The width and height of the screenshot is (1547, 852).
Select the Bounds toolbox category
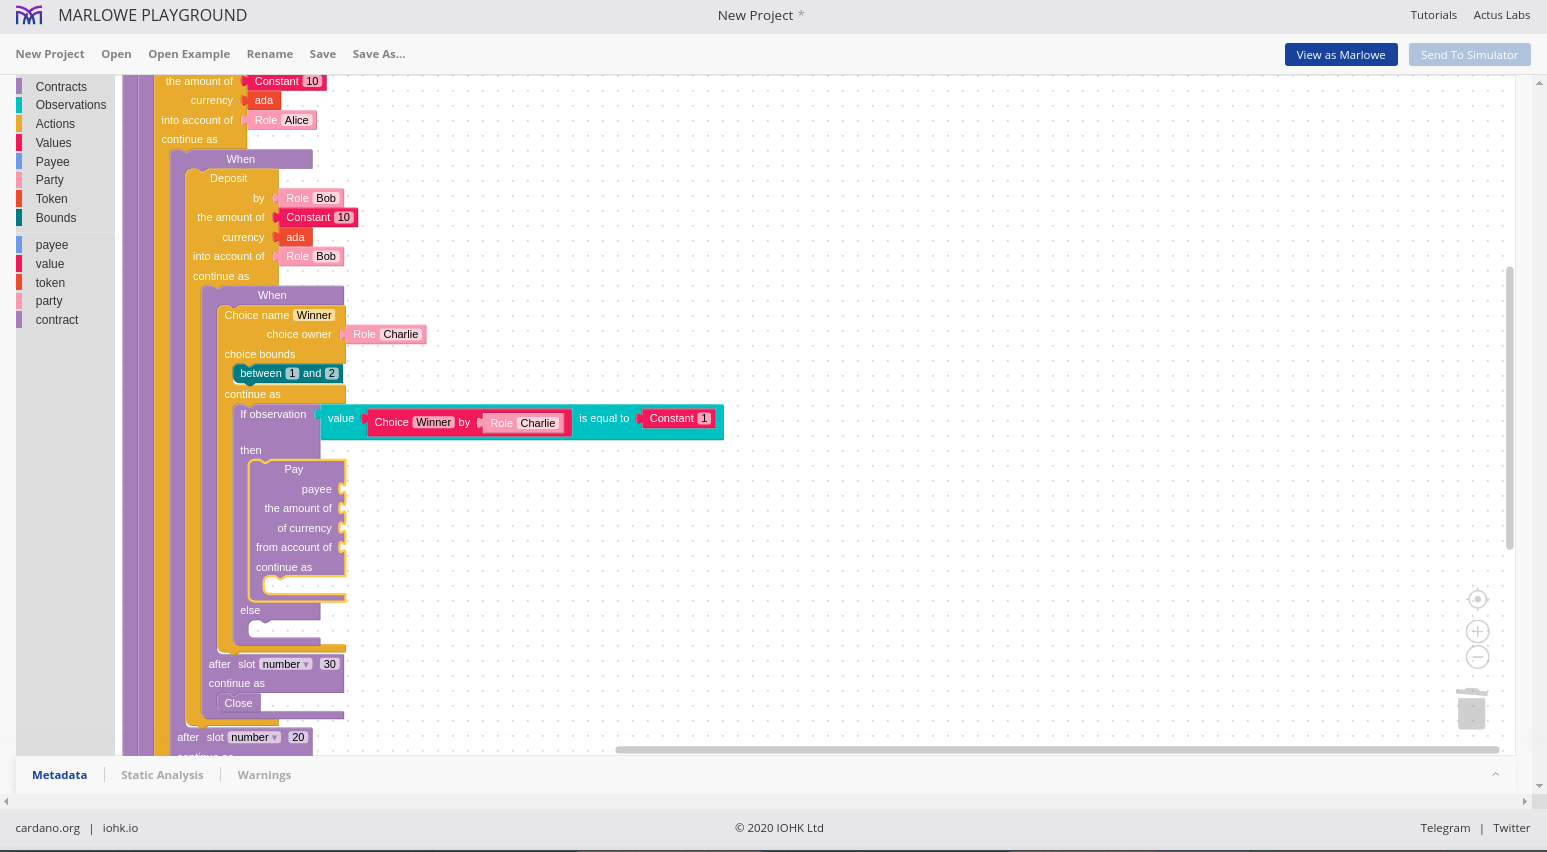pos(56,218)
